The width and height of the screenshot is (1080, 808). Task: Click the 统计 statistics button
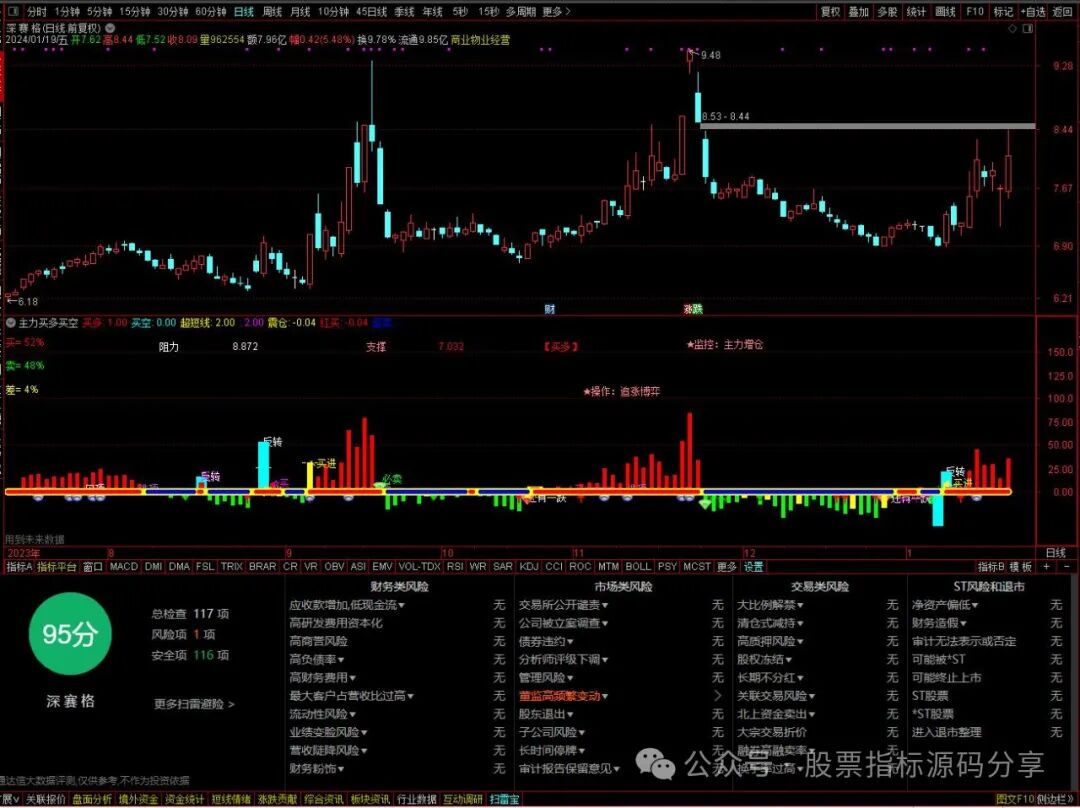tap(916, 12)
